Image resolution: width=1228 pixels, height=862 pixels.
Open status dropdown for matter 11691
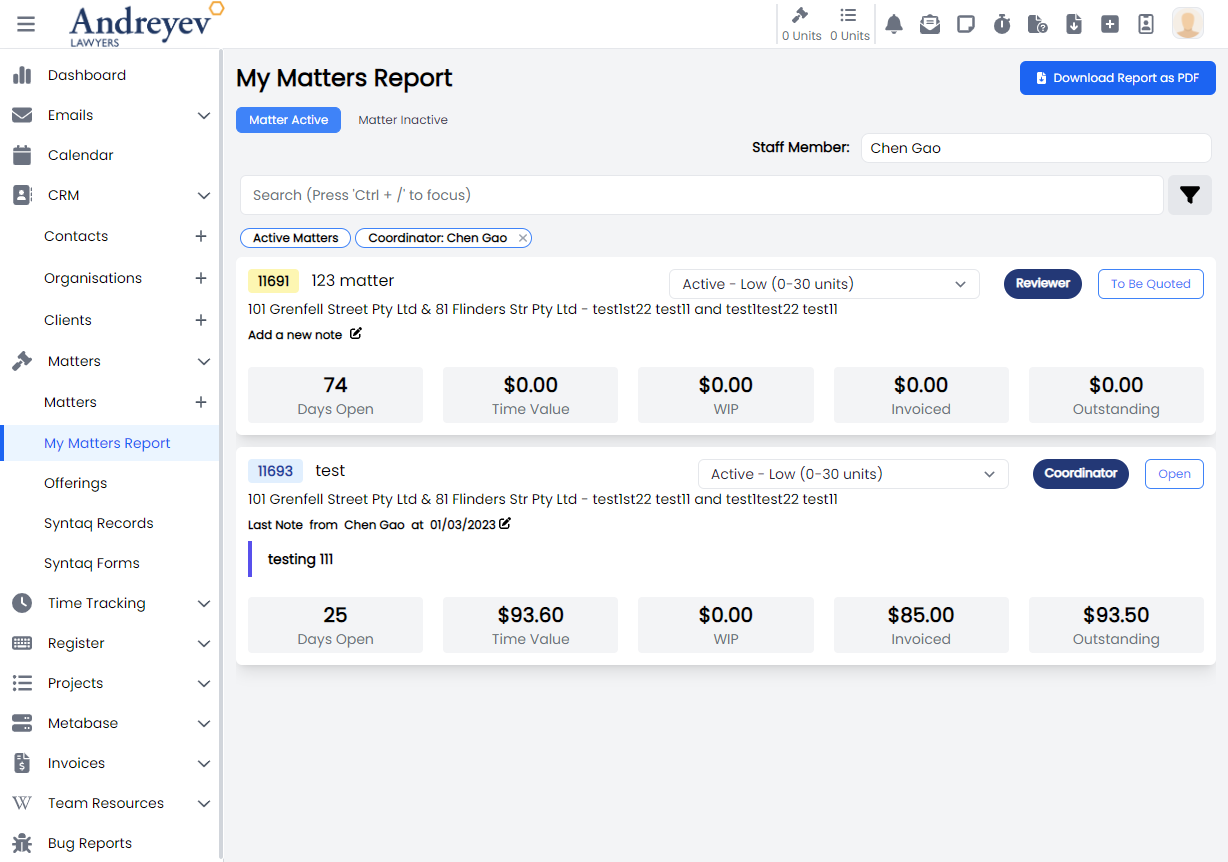823,284
